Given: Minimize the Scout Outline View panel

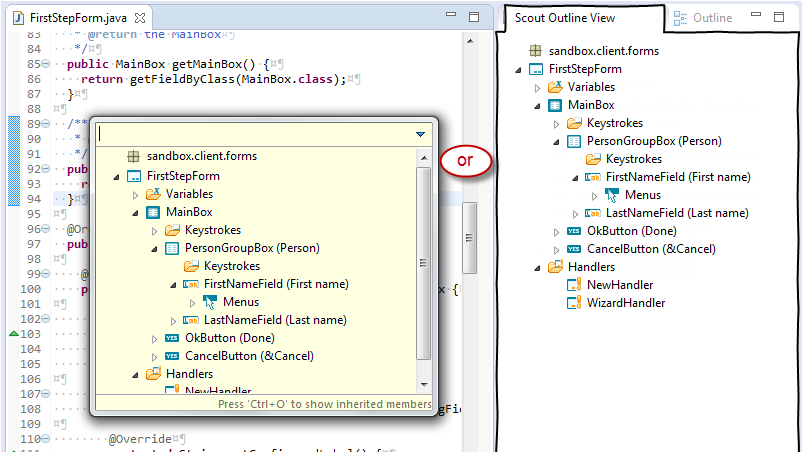Looking at the screenshot, I should 756,15.
